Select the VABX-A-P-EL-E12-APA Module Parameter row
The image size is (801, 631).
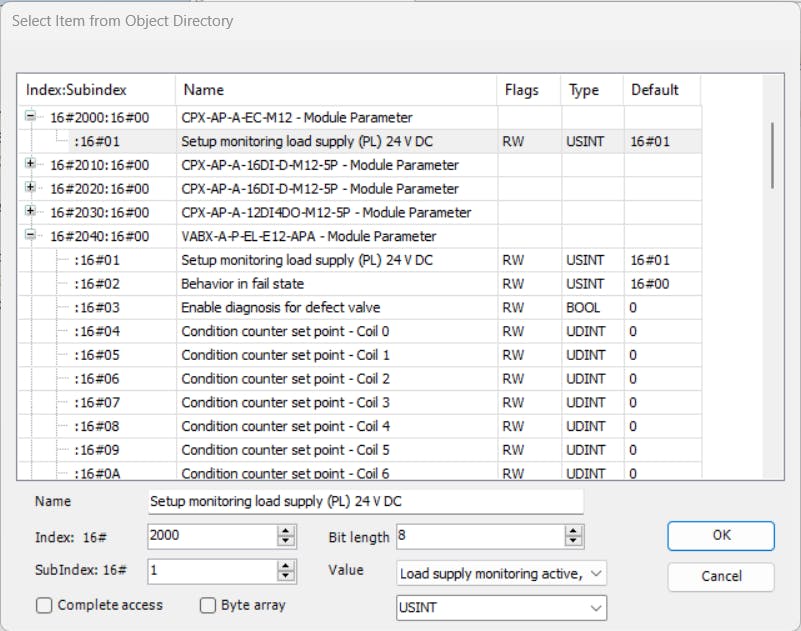pos(360,236)
